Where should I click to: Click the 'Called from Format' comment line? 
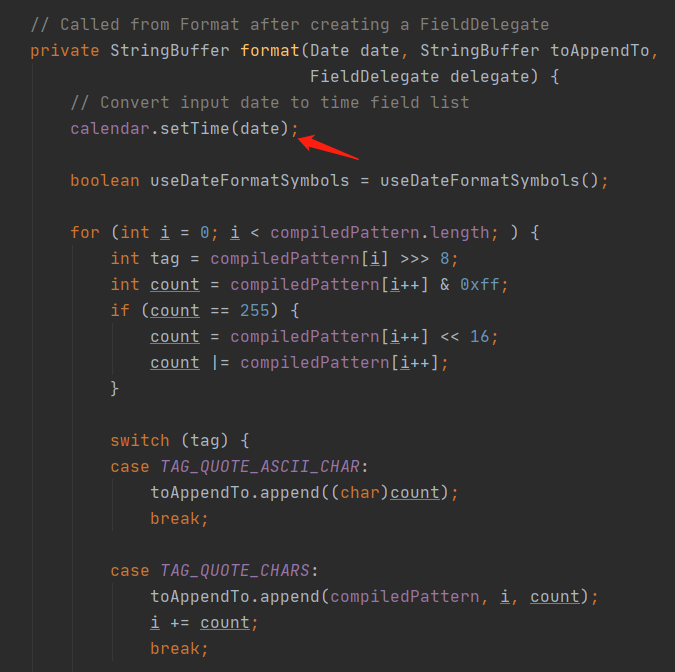click(290, 25)
